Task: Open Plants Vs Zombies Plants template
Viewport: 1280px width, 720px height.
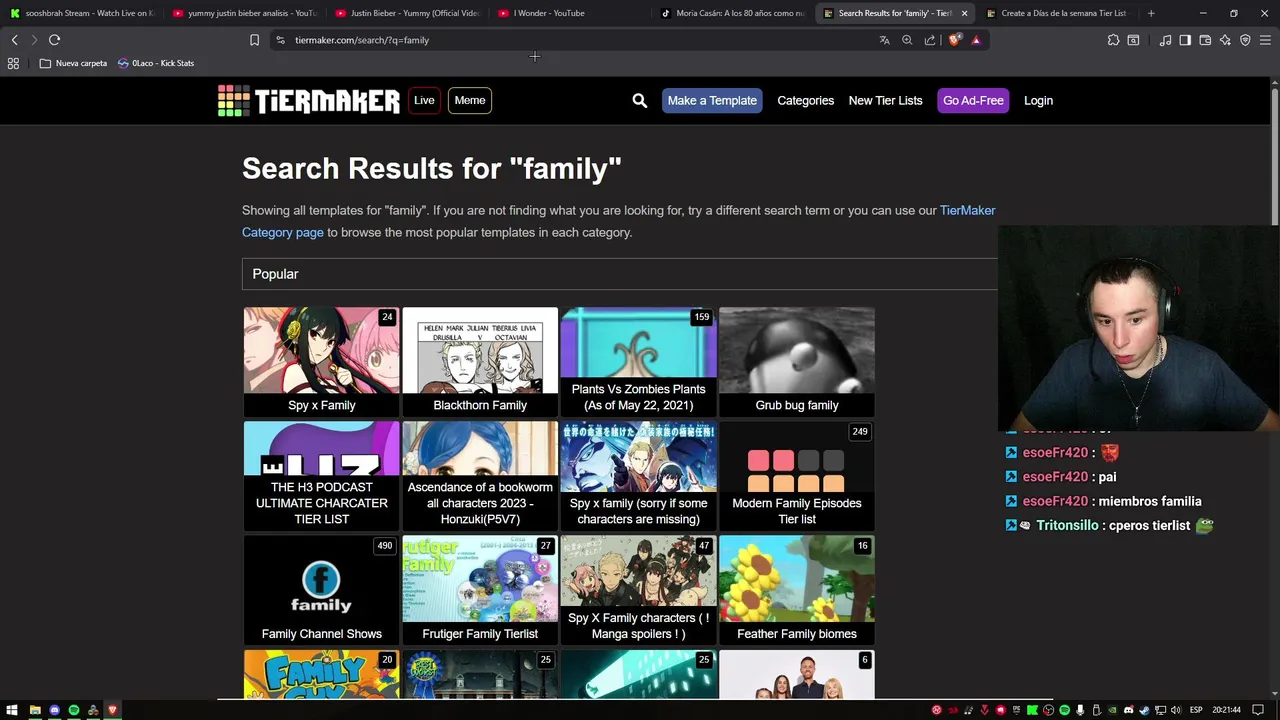Action: click(x=638, y=362)
